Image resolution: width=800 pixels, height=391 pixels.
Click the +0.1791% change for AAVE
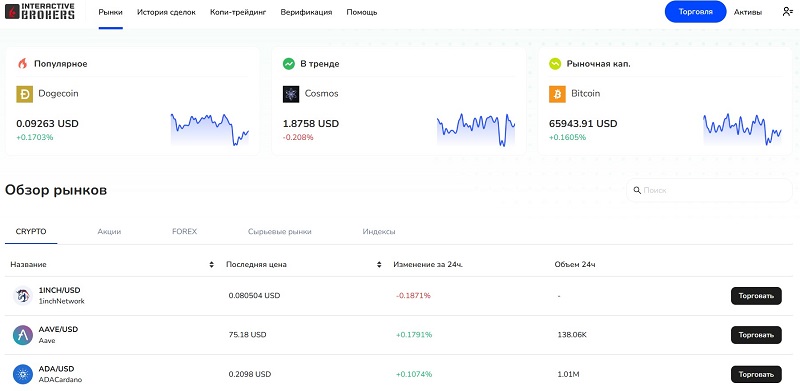(x=414, y=335)
